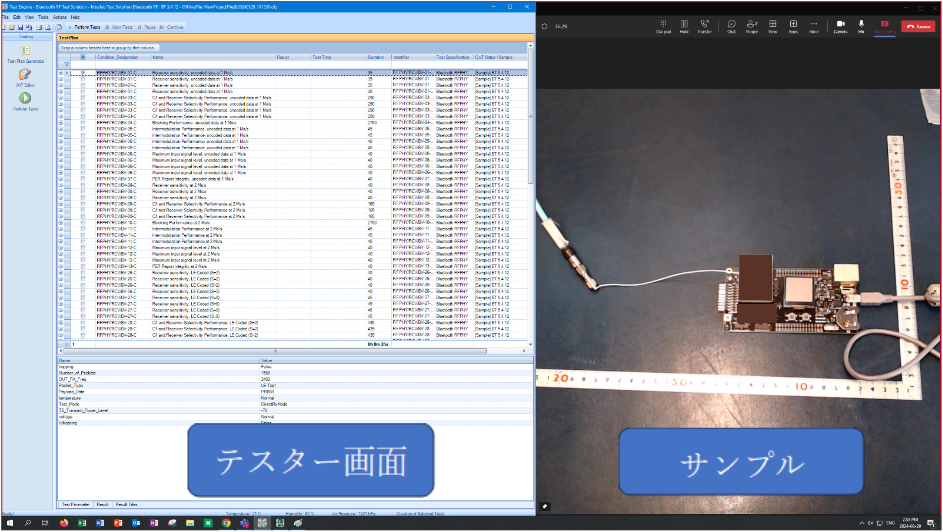Screen dimensions: 943x532
Task: Open the Teams dial pad
Action: point(663,25)
